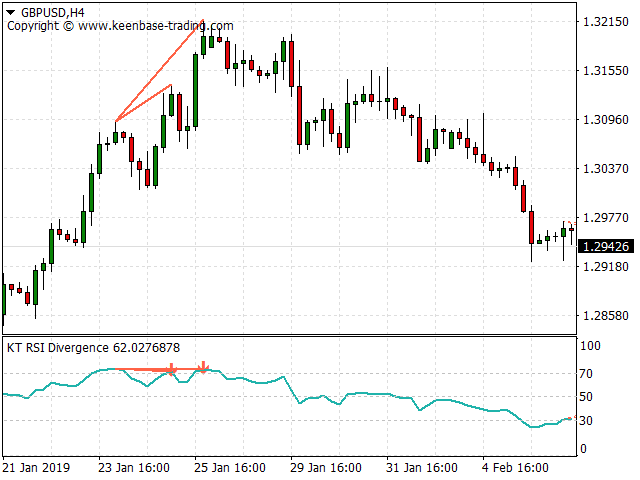Viewport: 640px width, 480px height.
Task: Click the RSI level 0 label
Action: (583, 449)
